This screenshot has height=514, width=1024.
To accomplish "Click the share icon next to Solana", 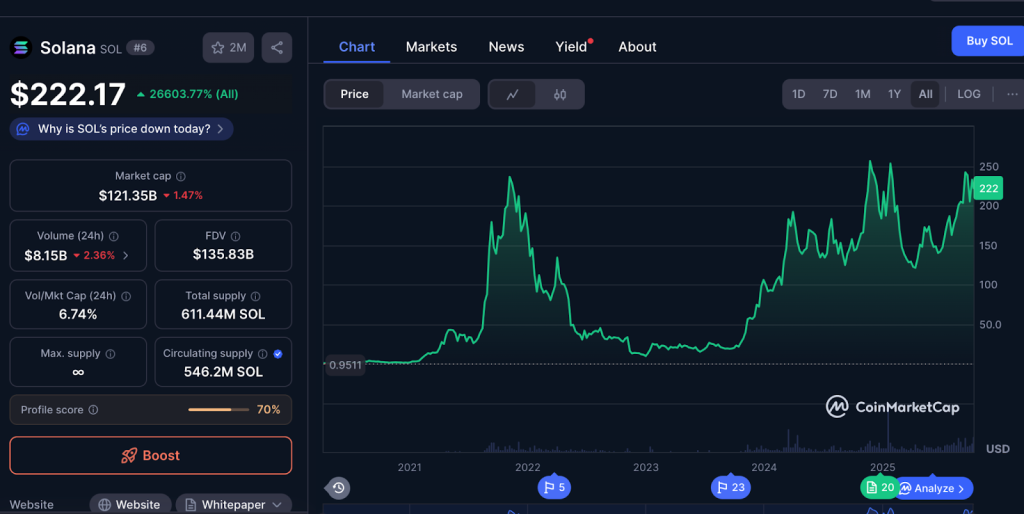I will (277, 47).
